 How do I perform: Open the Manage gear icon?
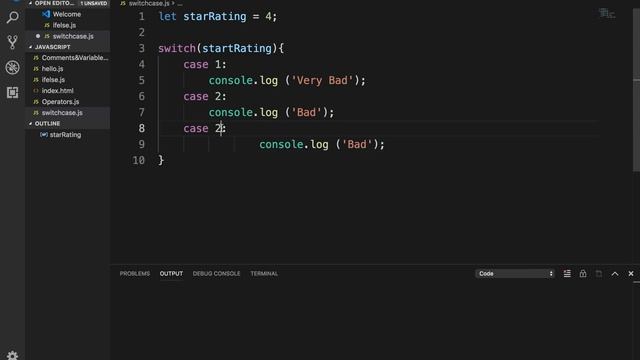coord(13,355)
